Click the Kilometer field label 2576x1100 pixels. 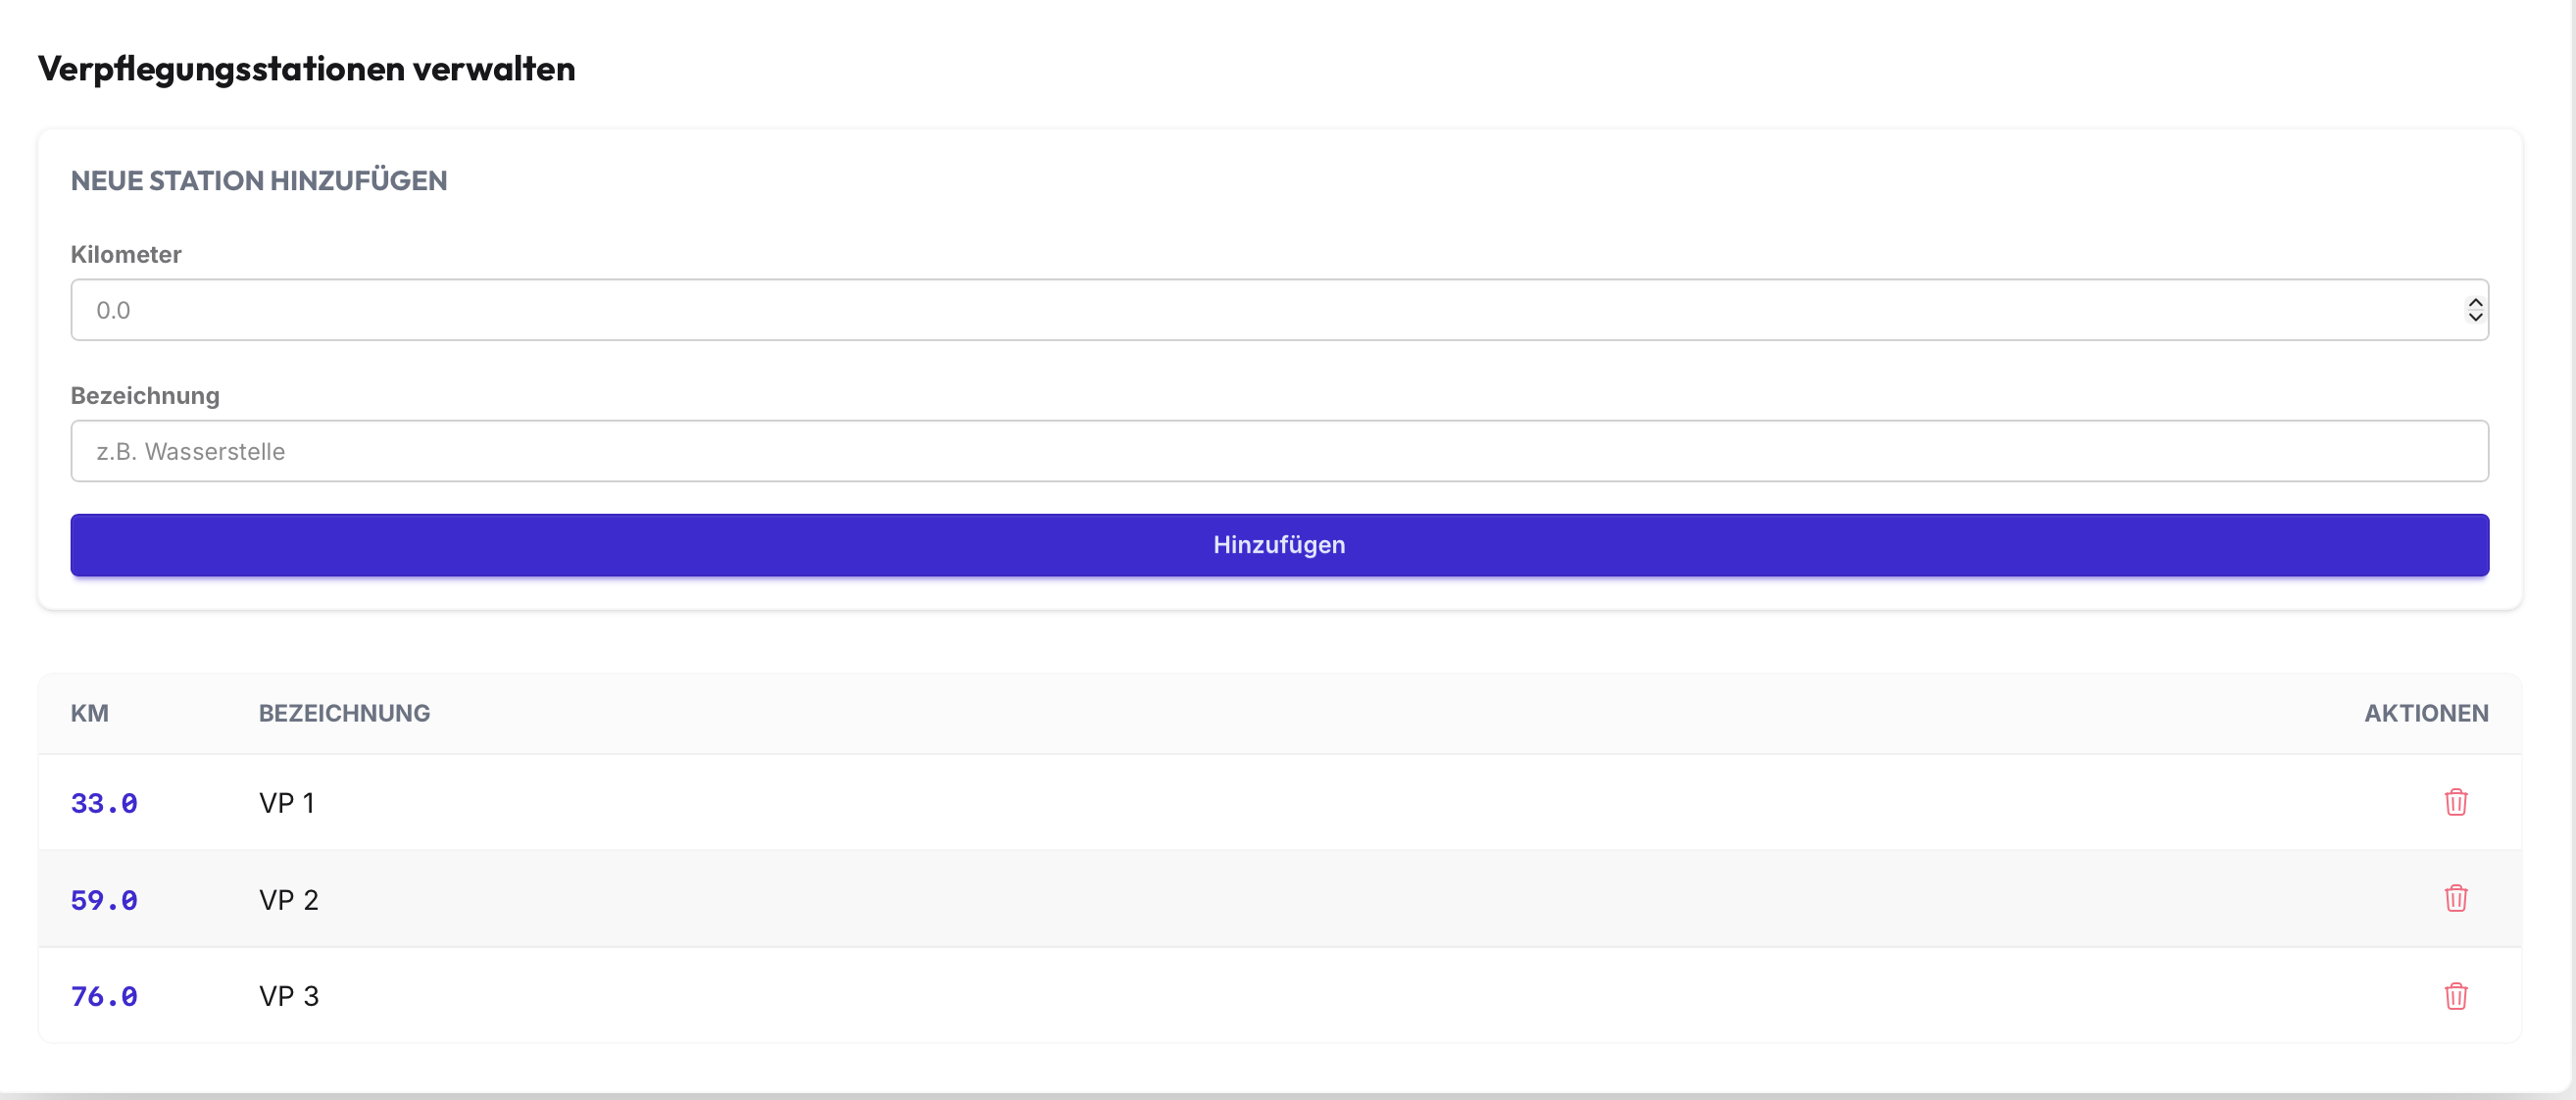tap(126, 254)
